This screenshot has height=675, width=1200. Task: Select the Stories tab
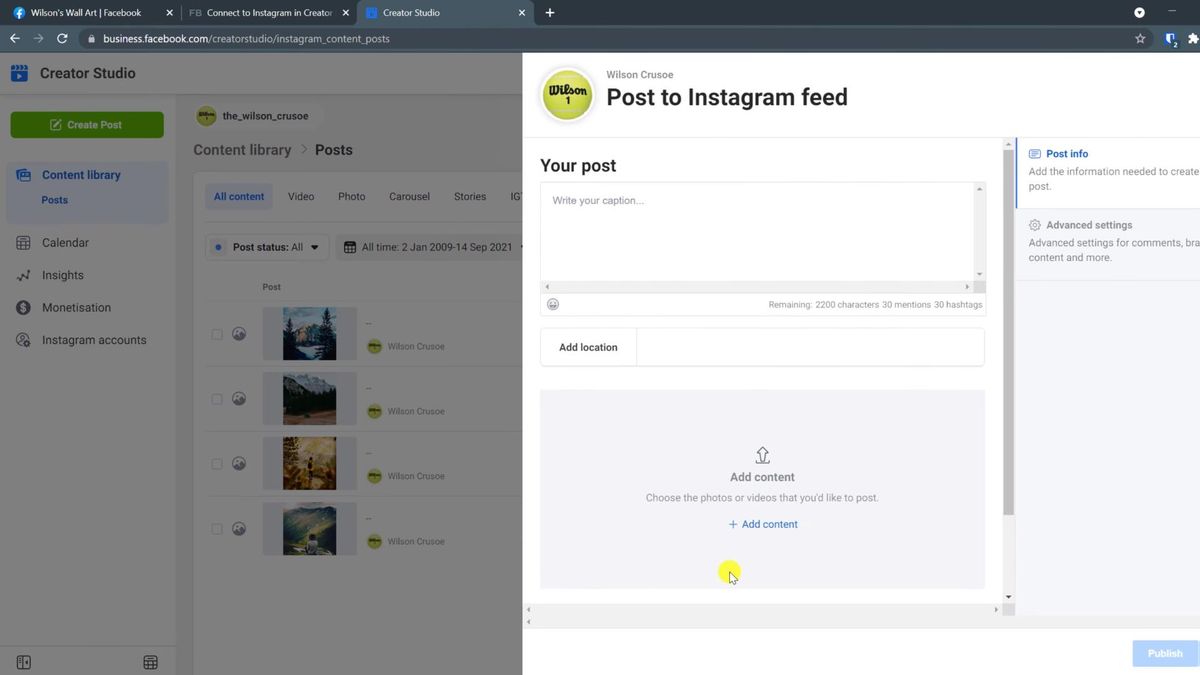pos(470,197)
